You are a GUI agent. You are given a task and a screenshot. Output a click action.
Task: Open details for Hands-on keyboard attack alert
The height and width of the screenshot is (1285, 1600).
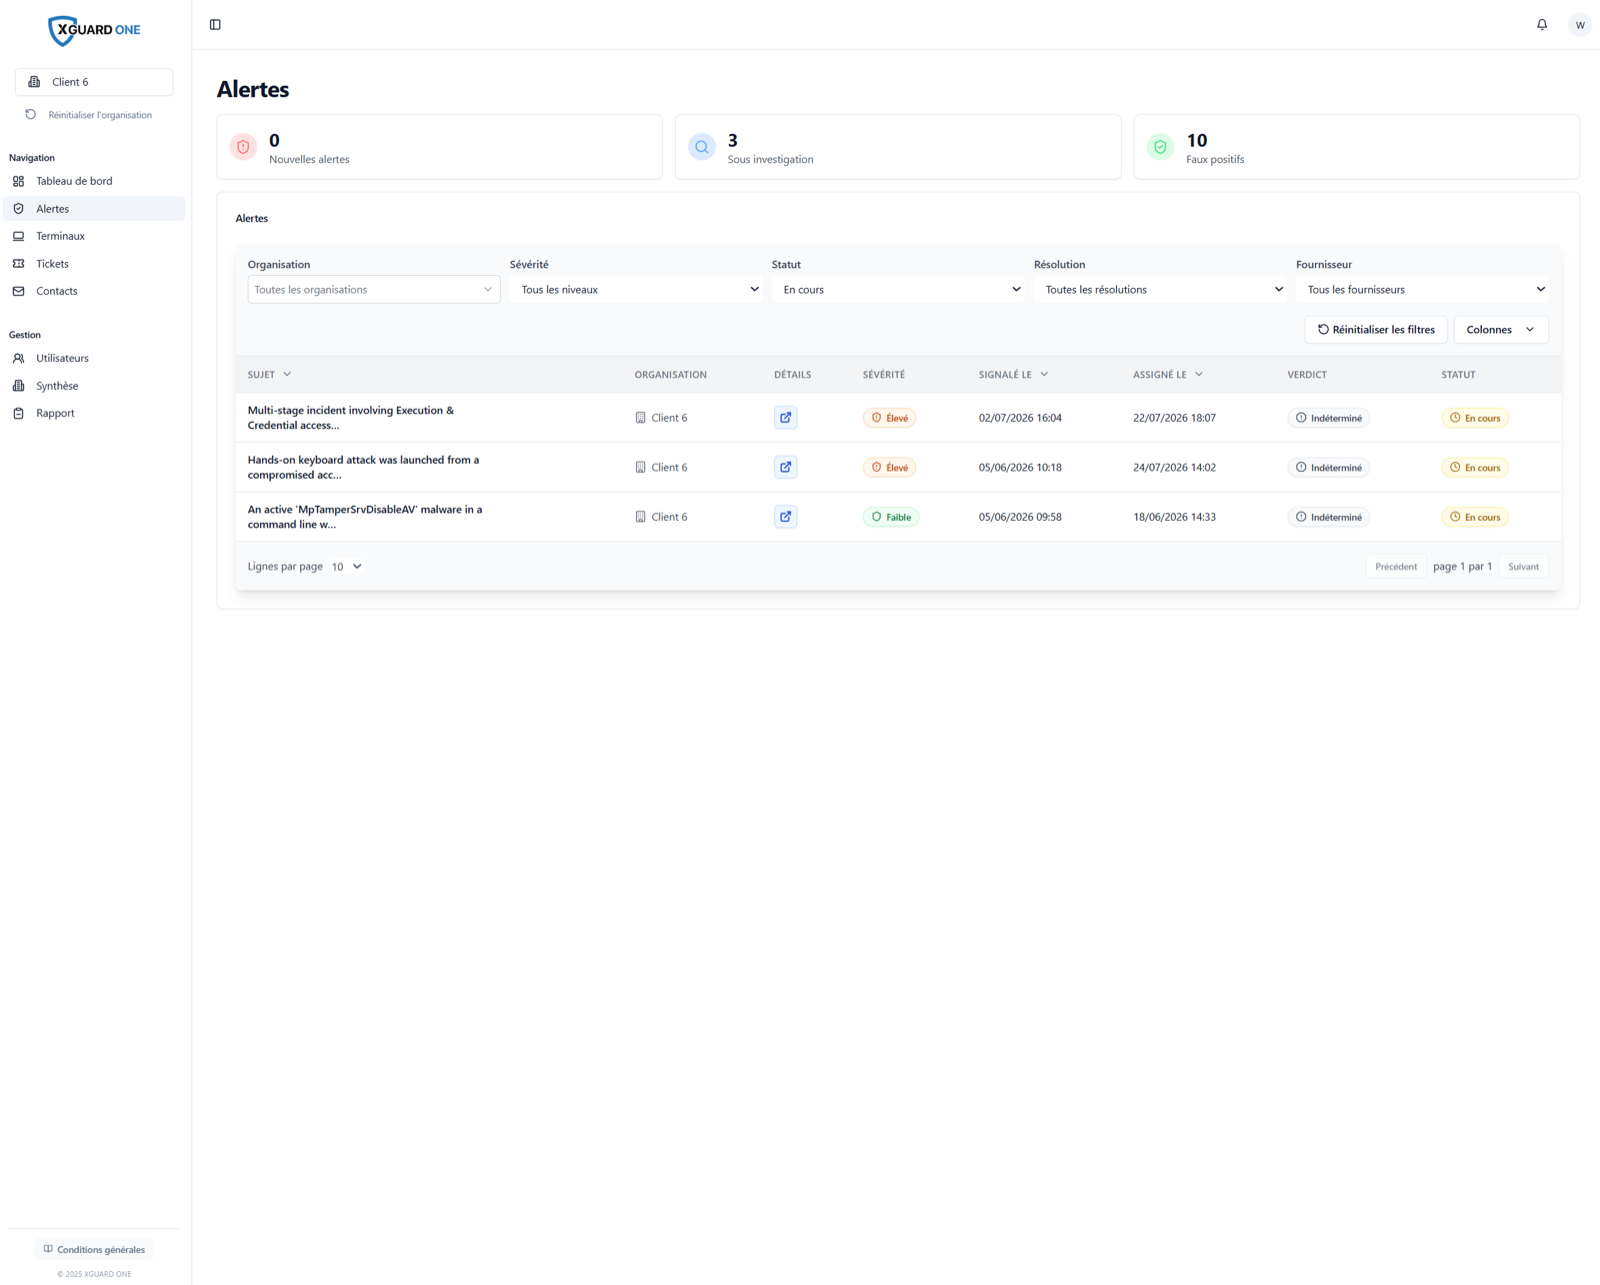tap(785, 467)
